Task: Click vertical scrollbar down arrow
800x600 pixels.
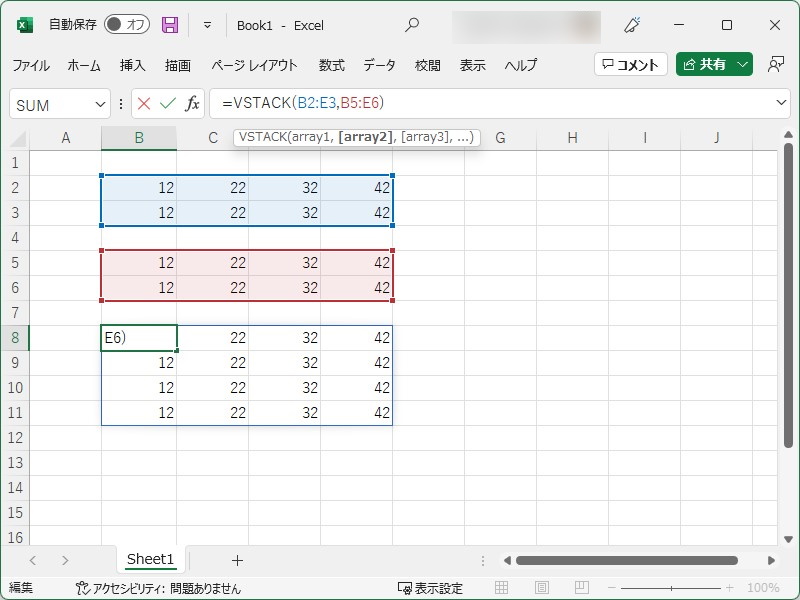Action: tap(788, 539)
